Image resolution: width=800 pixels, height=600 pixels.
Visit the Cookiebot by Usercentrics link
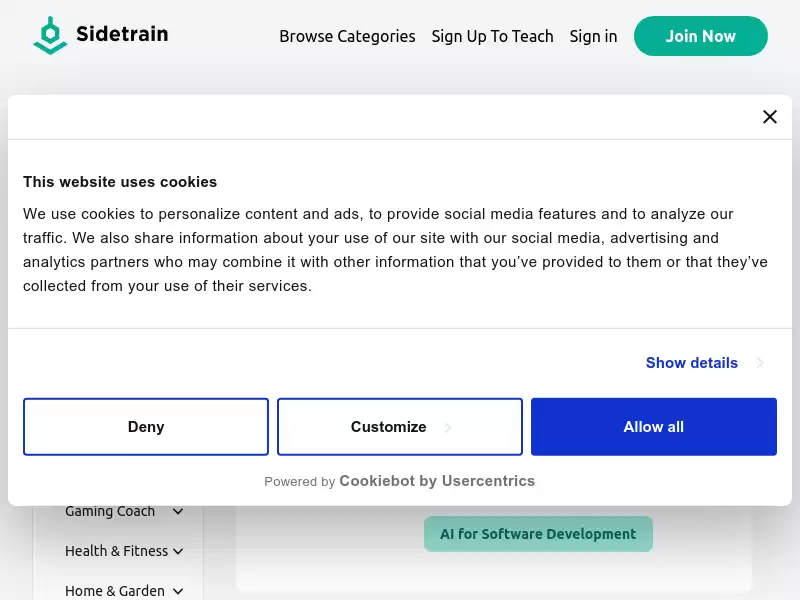point(437,481)
